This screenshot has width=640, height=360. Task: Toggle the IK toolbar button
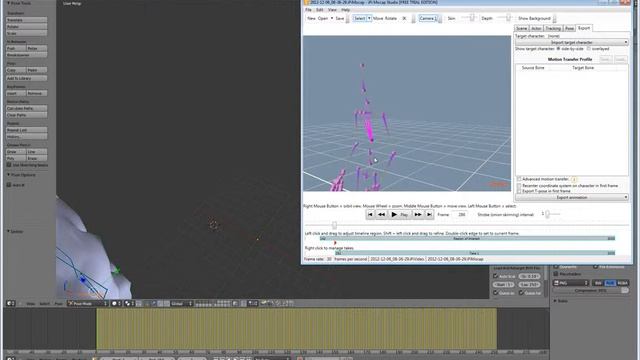(404, 18)
